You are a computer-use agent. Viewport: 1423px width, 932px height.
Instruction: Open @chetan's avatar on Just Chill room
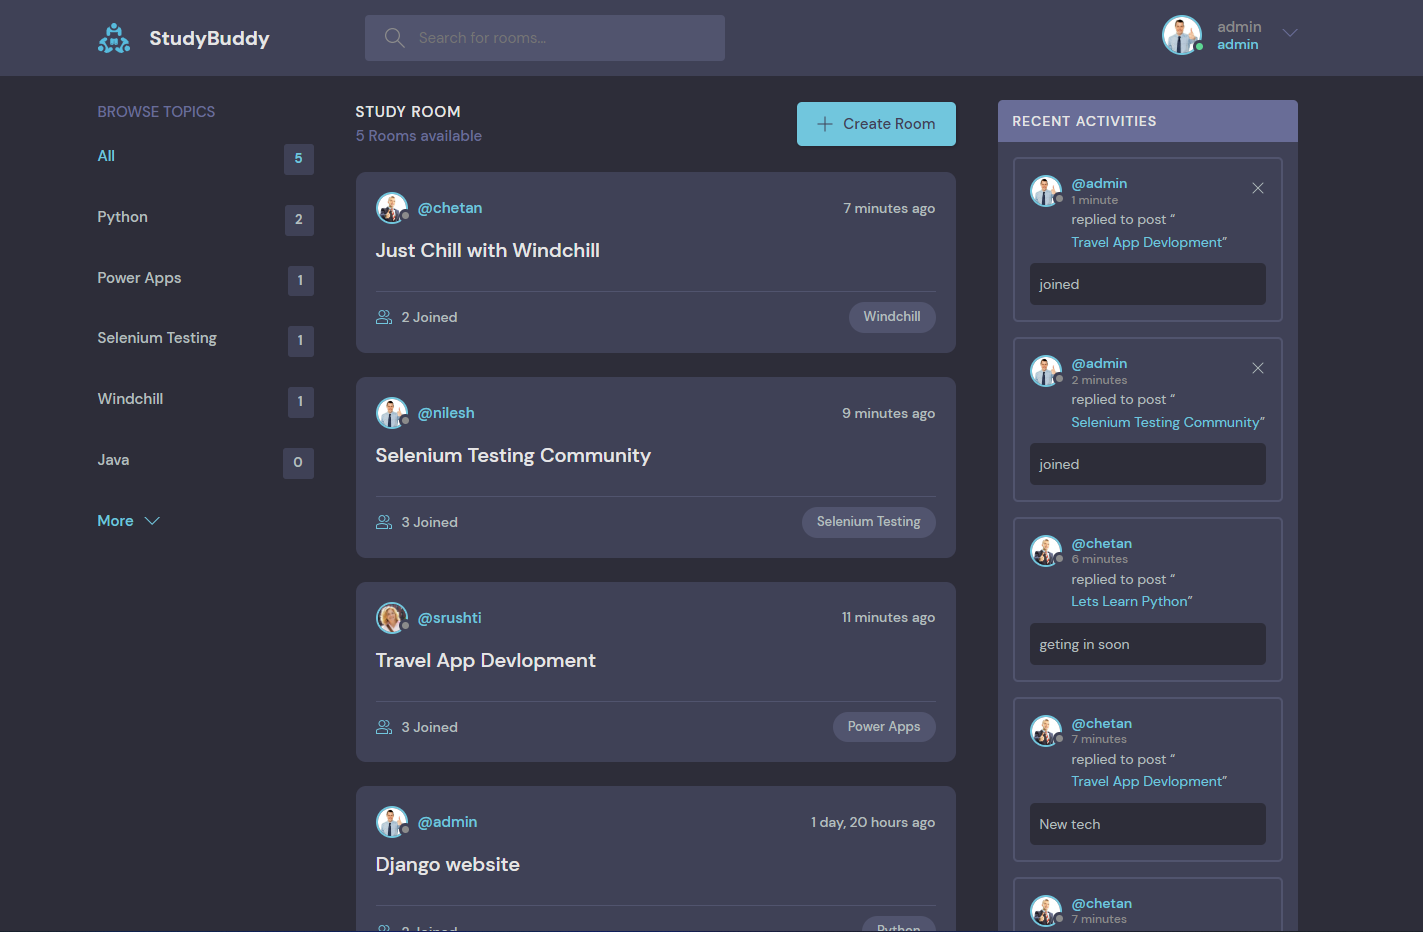point(392,207)
